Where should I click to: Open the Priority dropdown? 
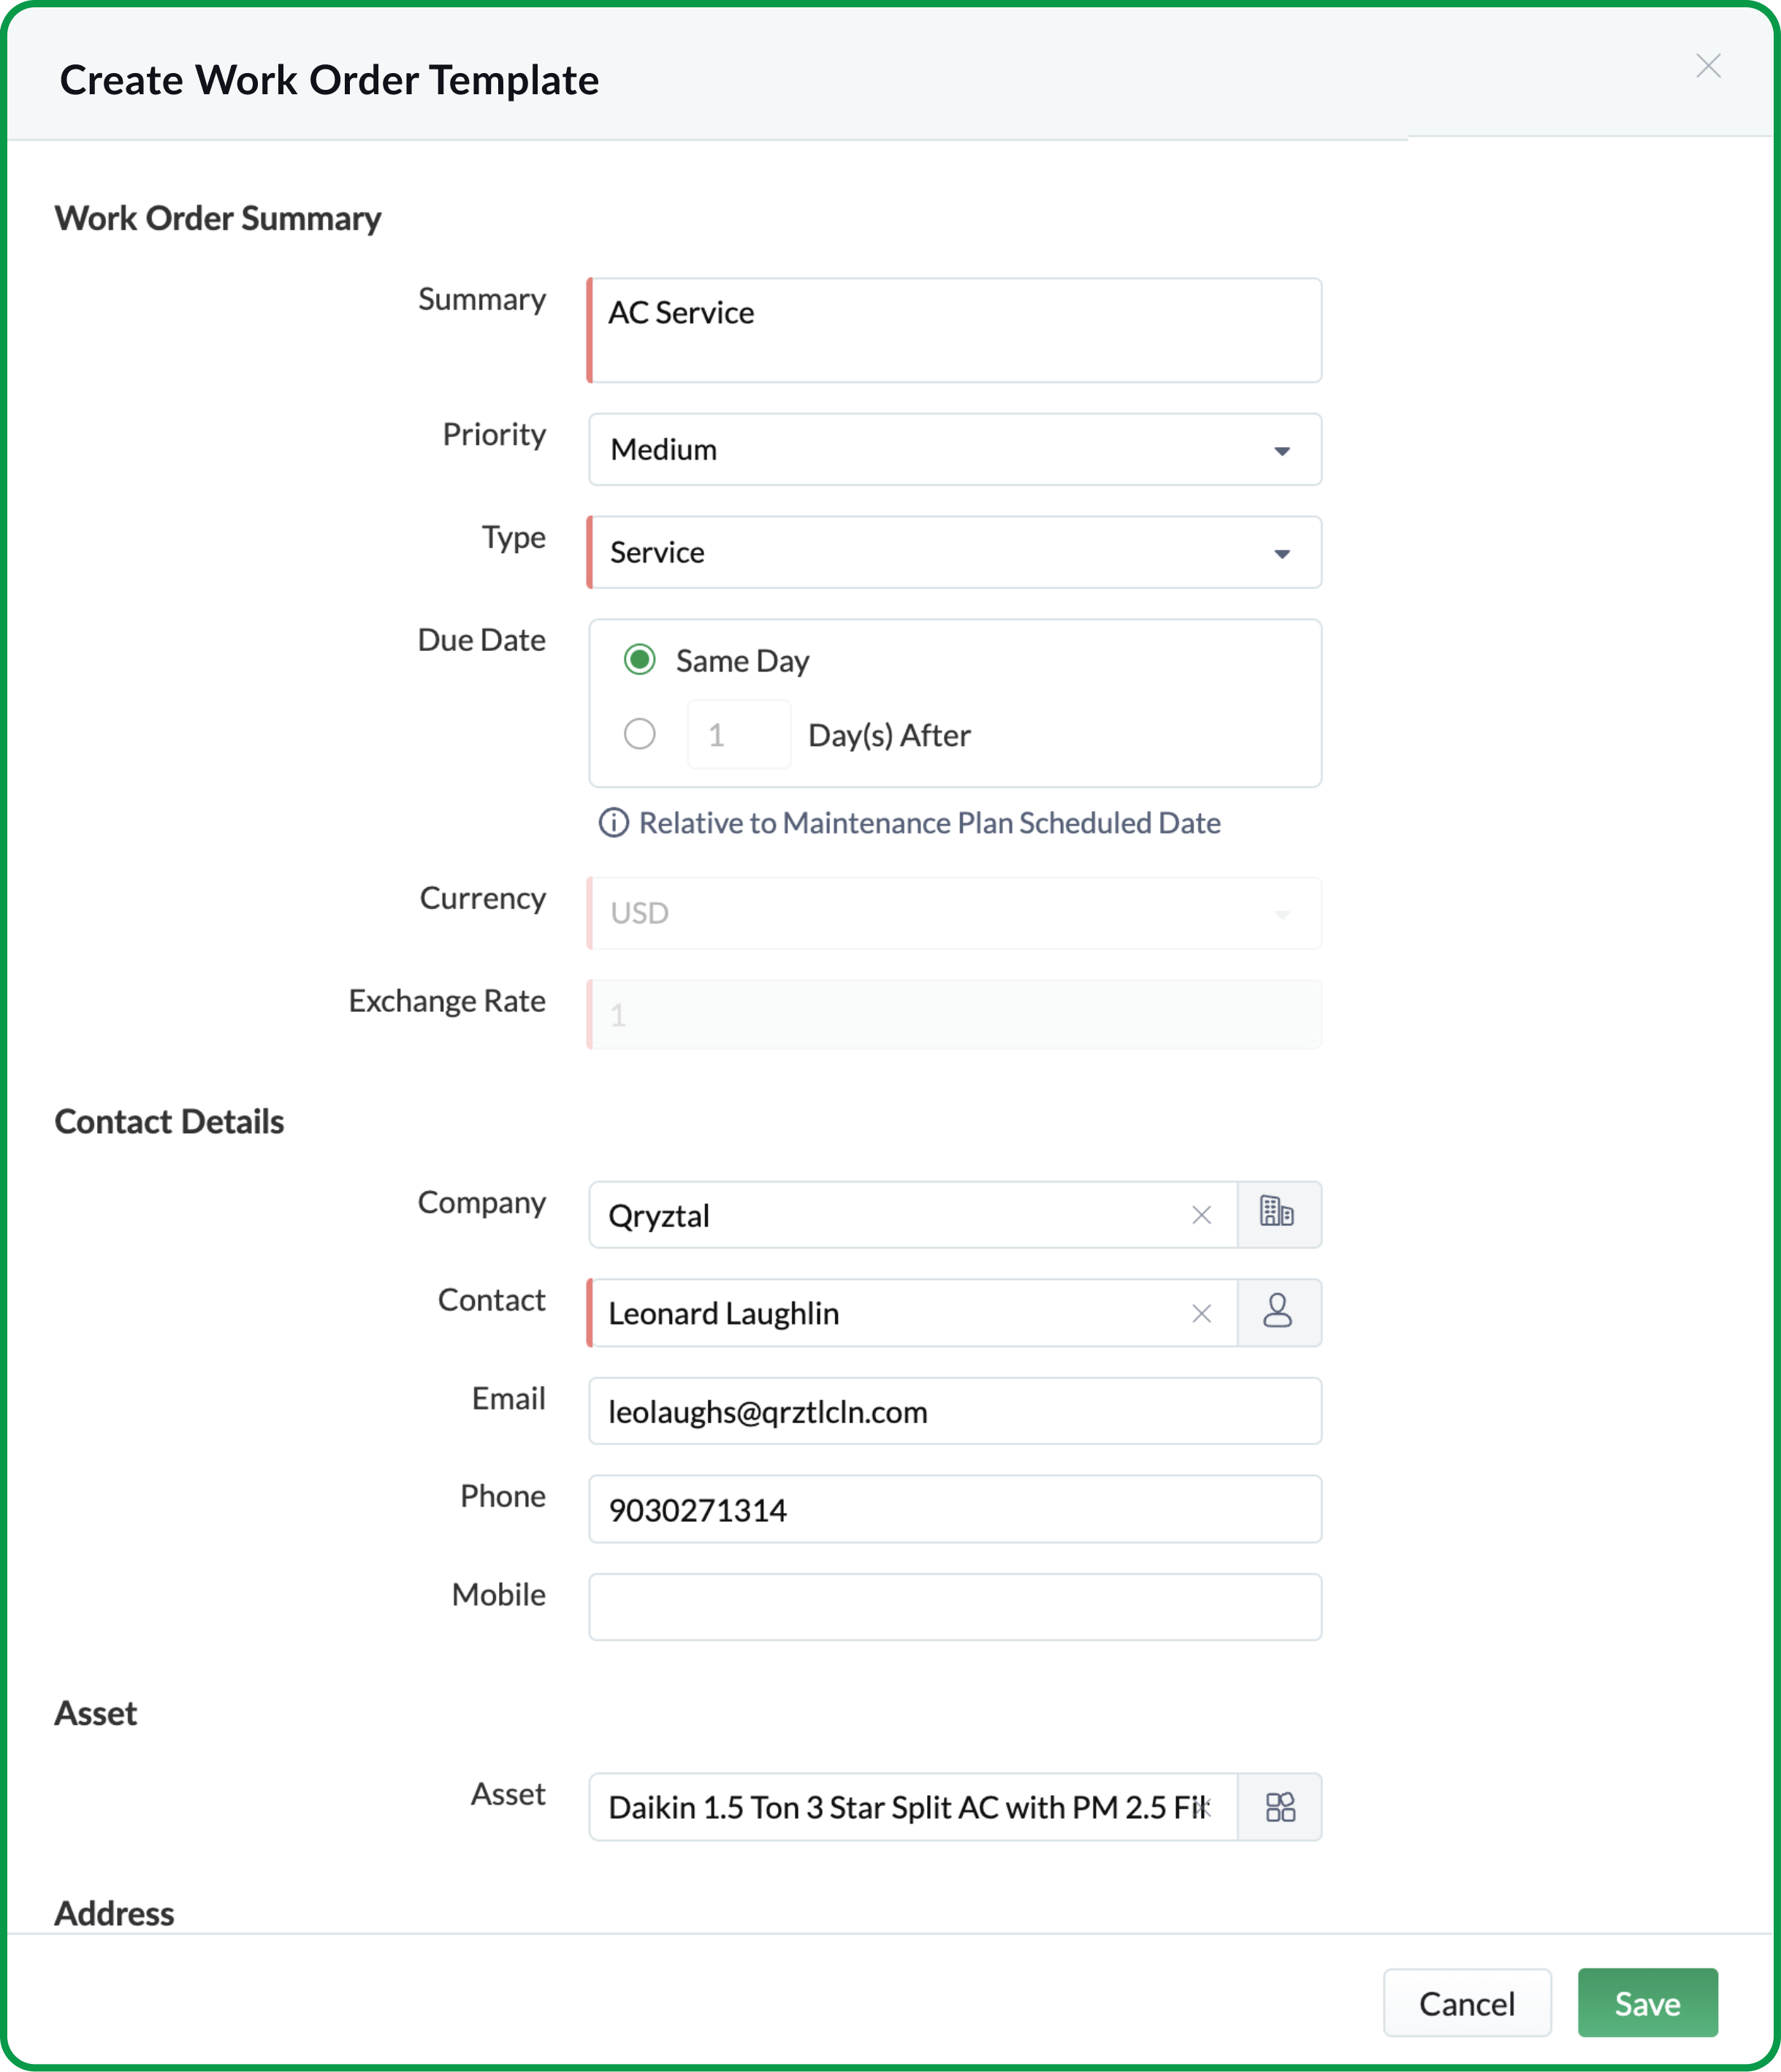tap(1281, 450)
